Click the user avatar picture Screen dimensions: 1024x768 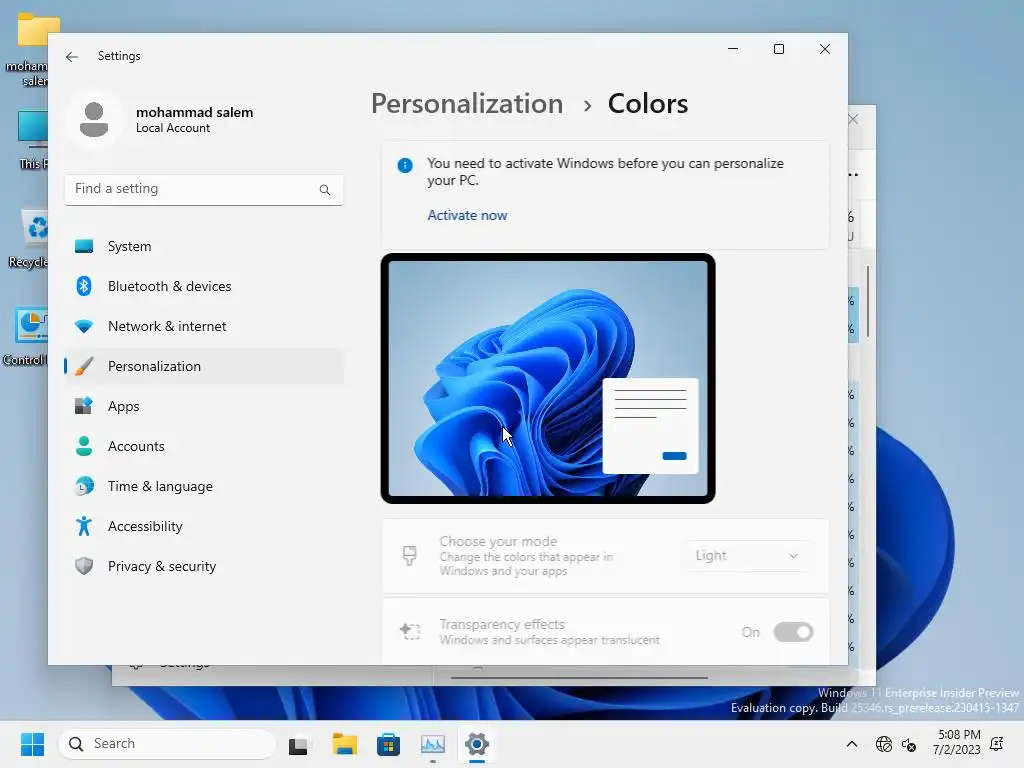(94, 120)
